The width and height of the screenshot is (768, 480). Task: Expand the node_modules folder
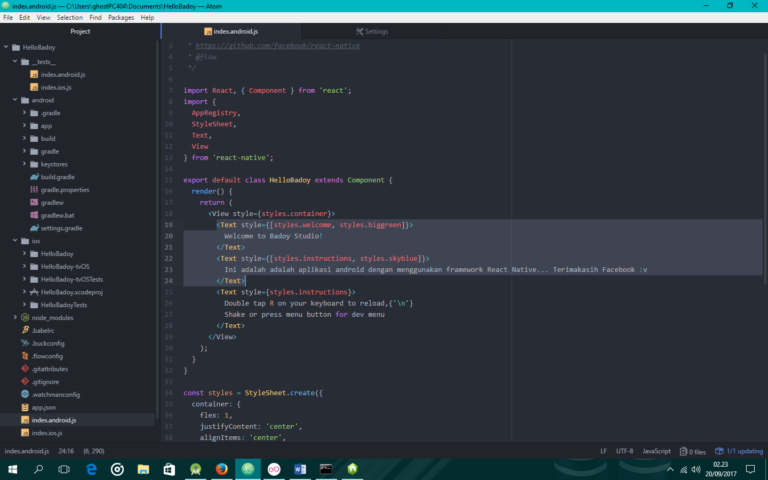pos(52,318)
